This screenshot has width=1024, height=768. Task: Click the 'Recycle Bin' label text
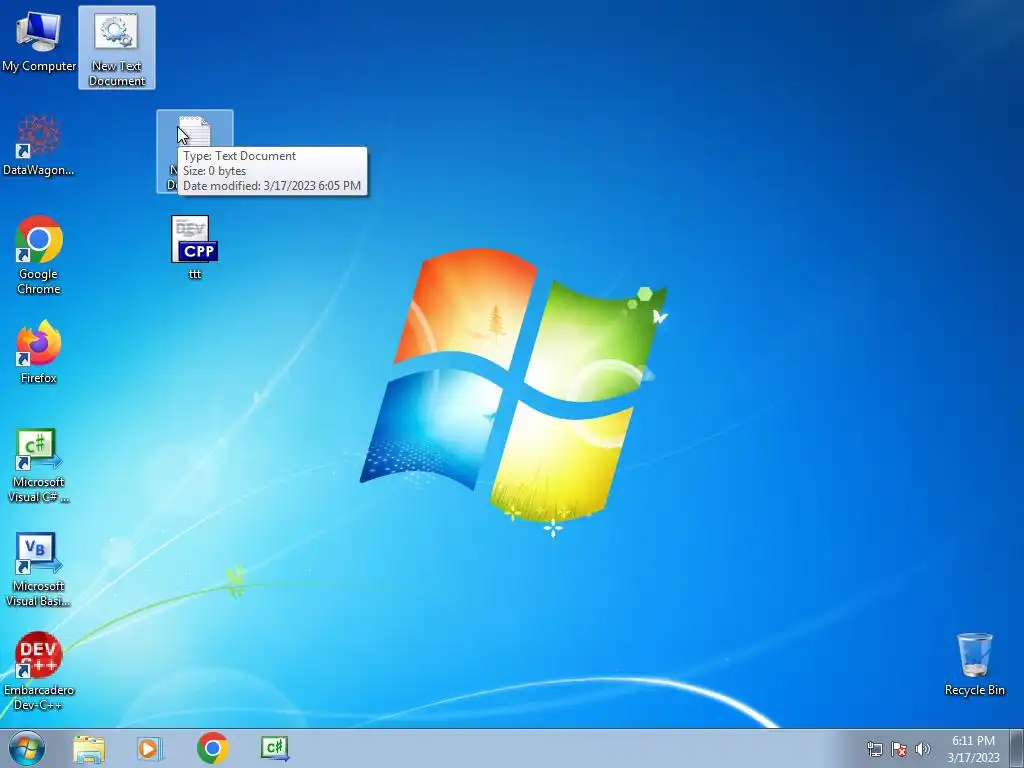point(974,690)
